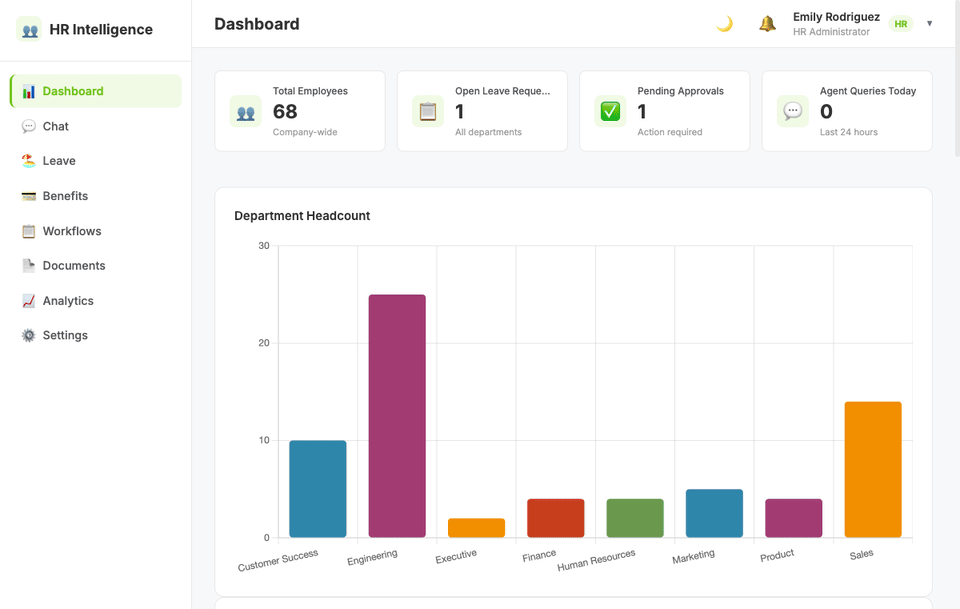Image resolution: width=960 pixels, height=609 pixels.
Task: Click the green HR avatar badge
Action: pos(901,24)
